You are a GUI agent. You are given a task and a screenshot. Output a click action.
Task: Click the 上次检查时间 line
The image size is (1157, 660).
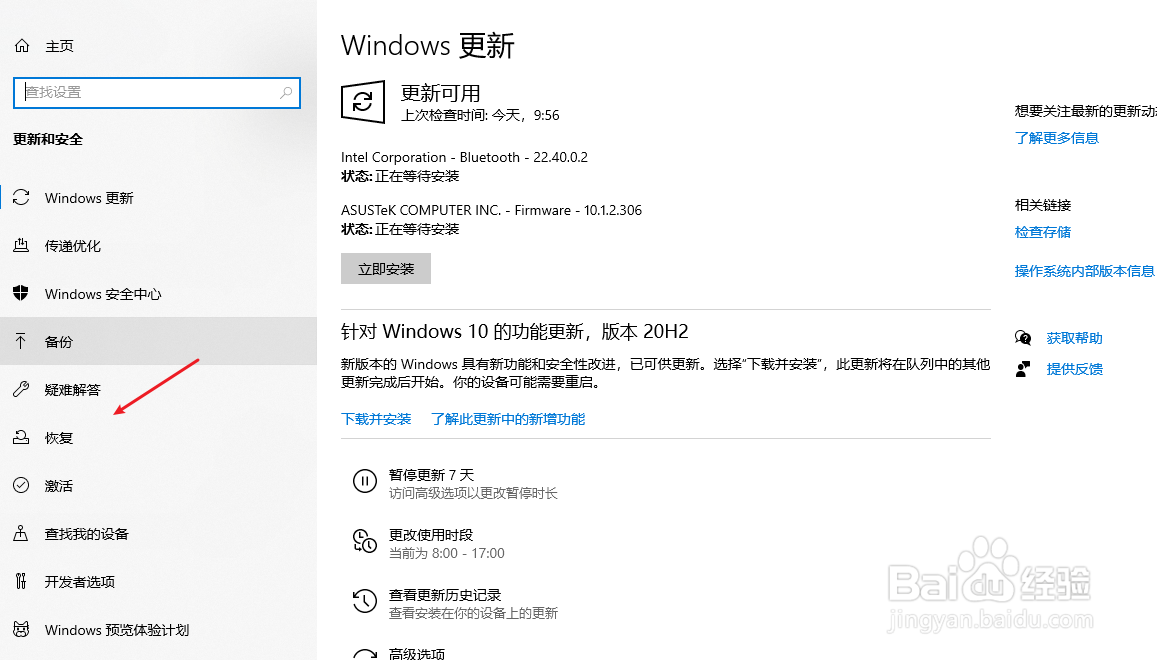pyautogui.click(x=480, y=115)
